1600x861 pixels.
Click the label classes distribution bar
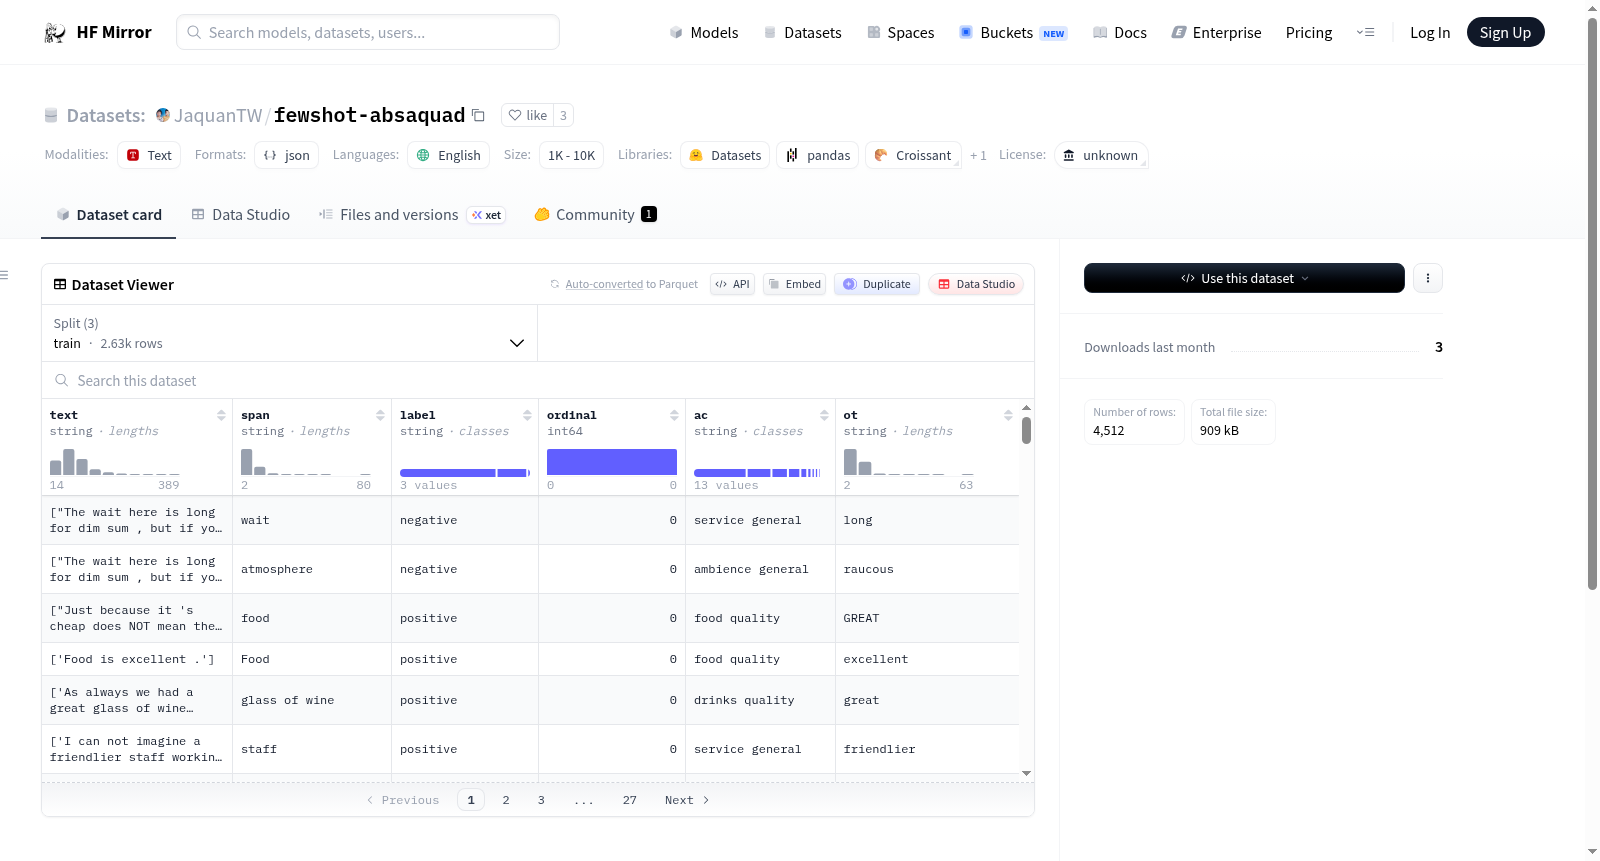coord(465,473)
